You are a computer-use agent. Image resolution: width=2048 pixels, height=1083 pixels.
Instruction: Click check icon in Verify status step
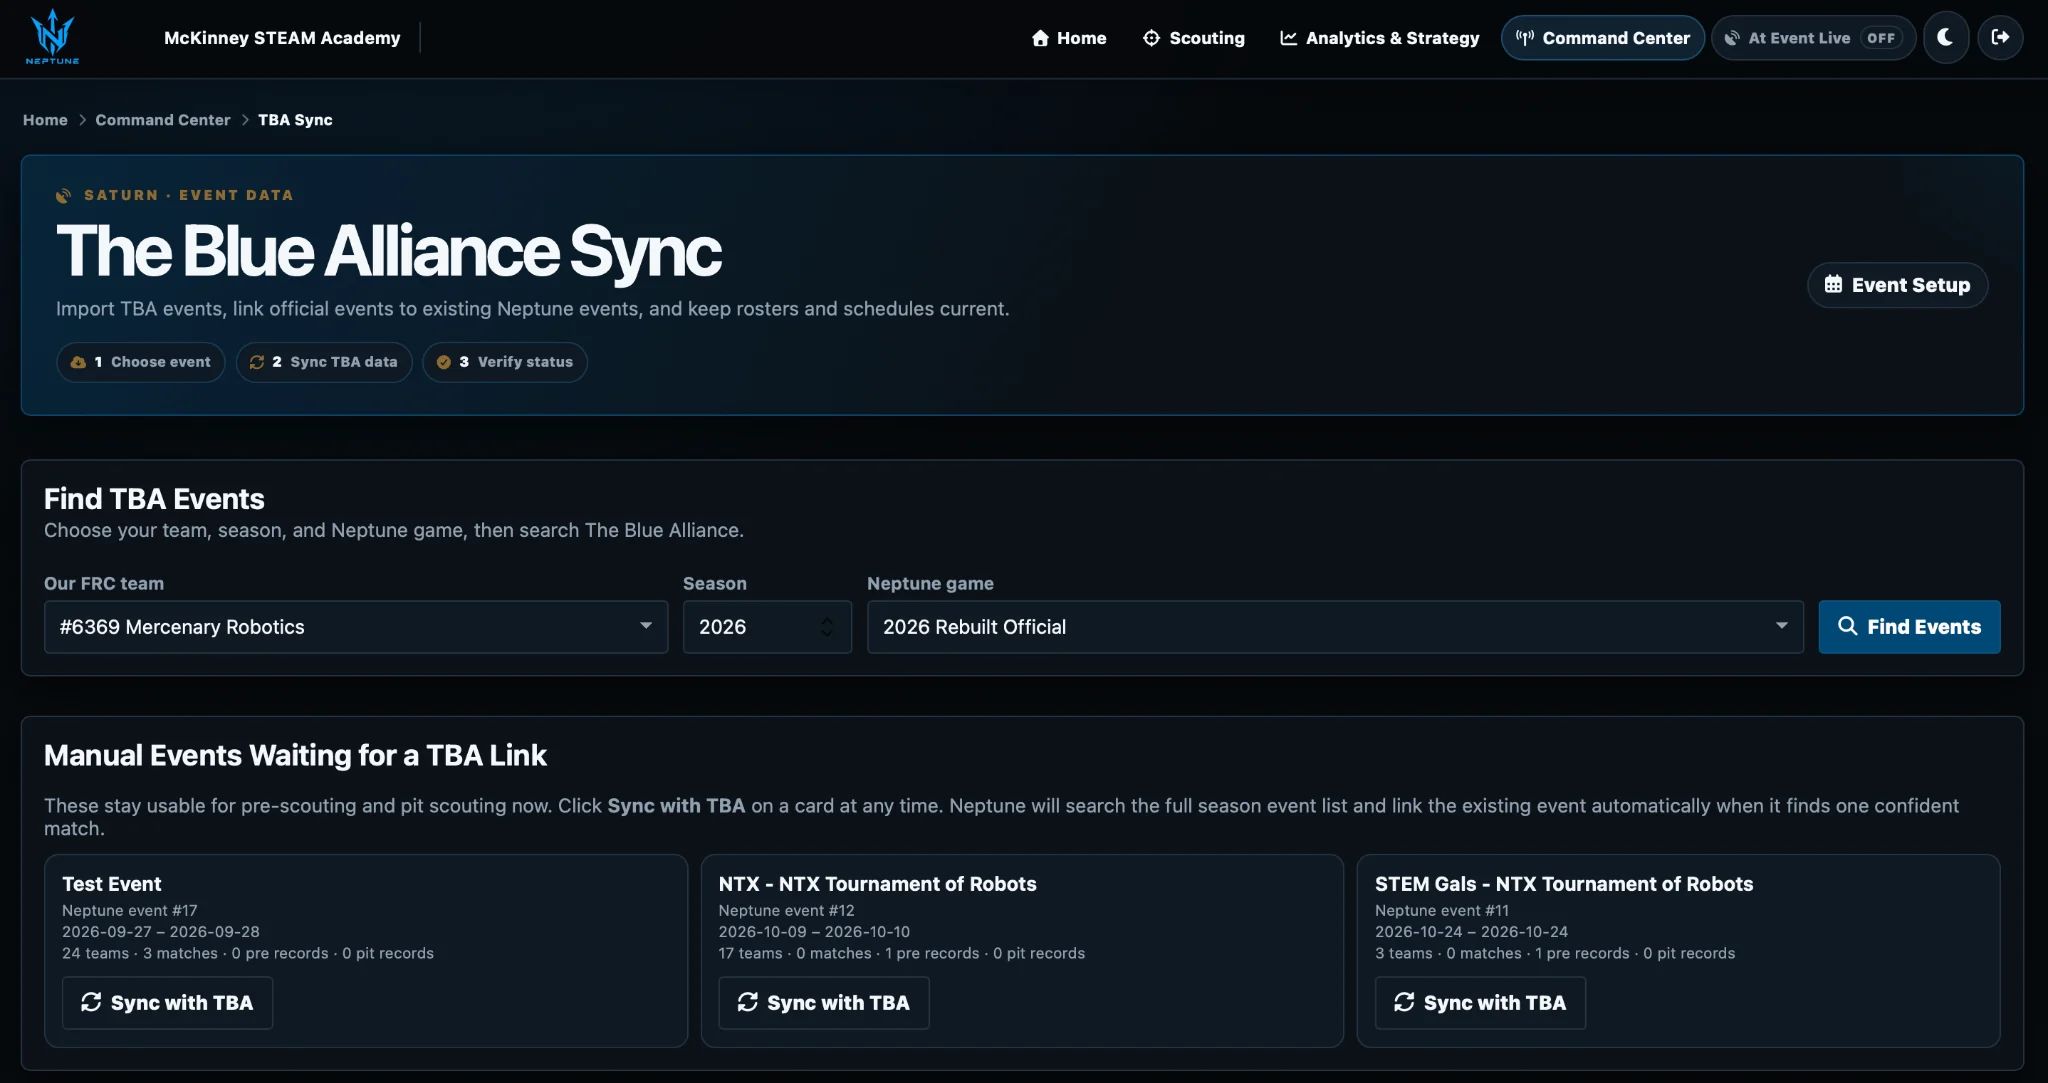[443, 362]
